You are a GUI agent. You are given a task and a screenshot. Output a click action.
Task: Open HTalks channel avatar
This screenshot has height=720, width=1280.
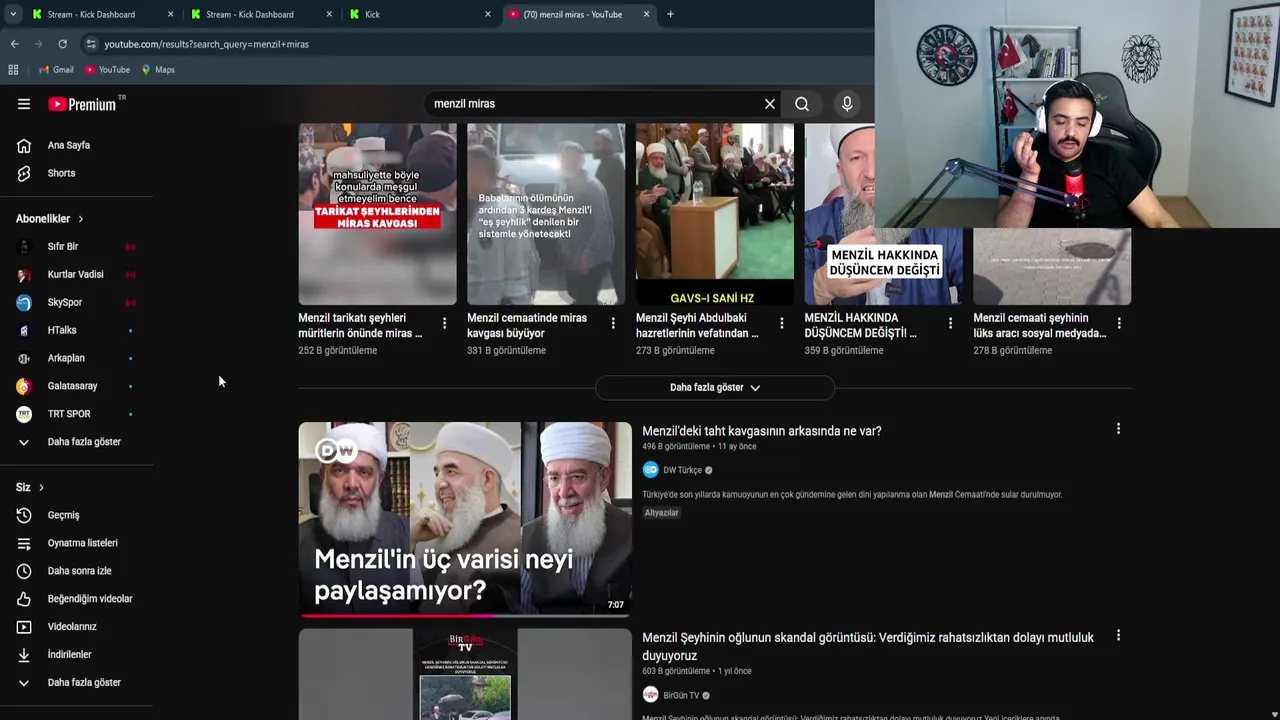24,330
